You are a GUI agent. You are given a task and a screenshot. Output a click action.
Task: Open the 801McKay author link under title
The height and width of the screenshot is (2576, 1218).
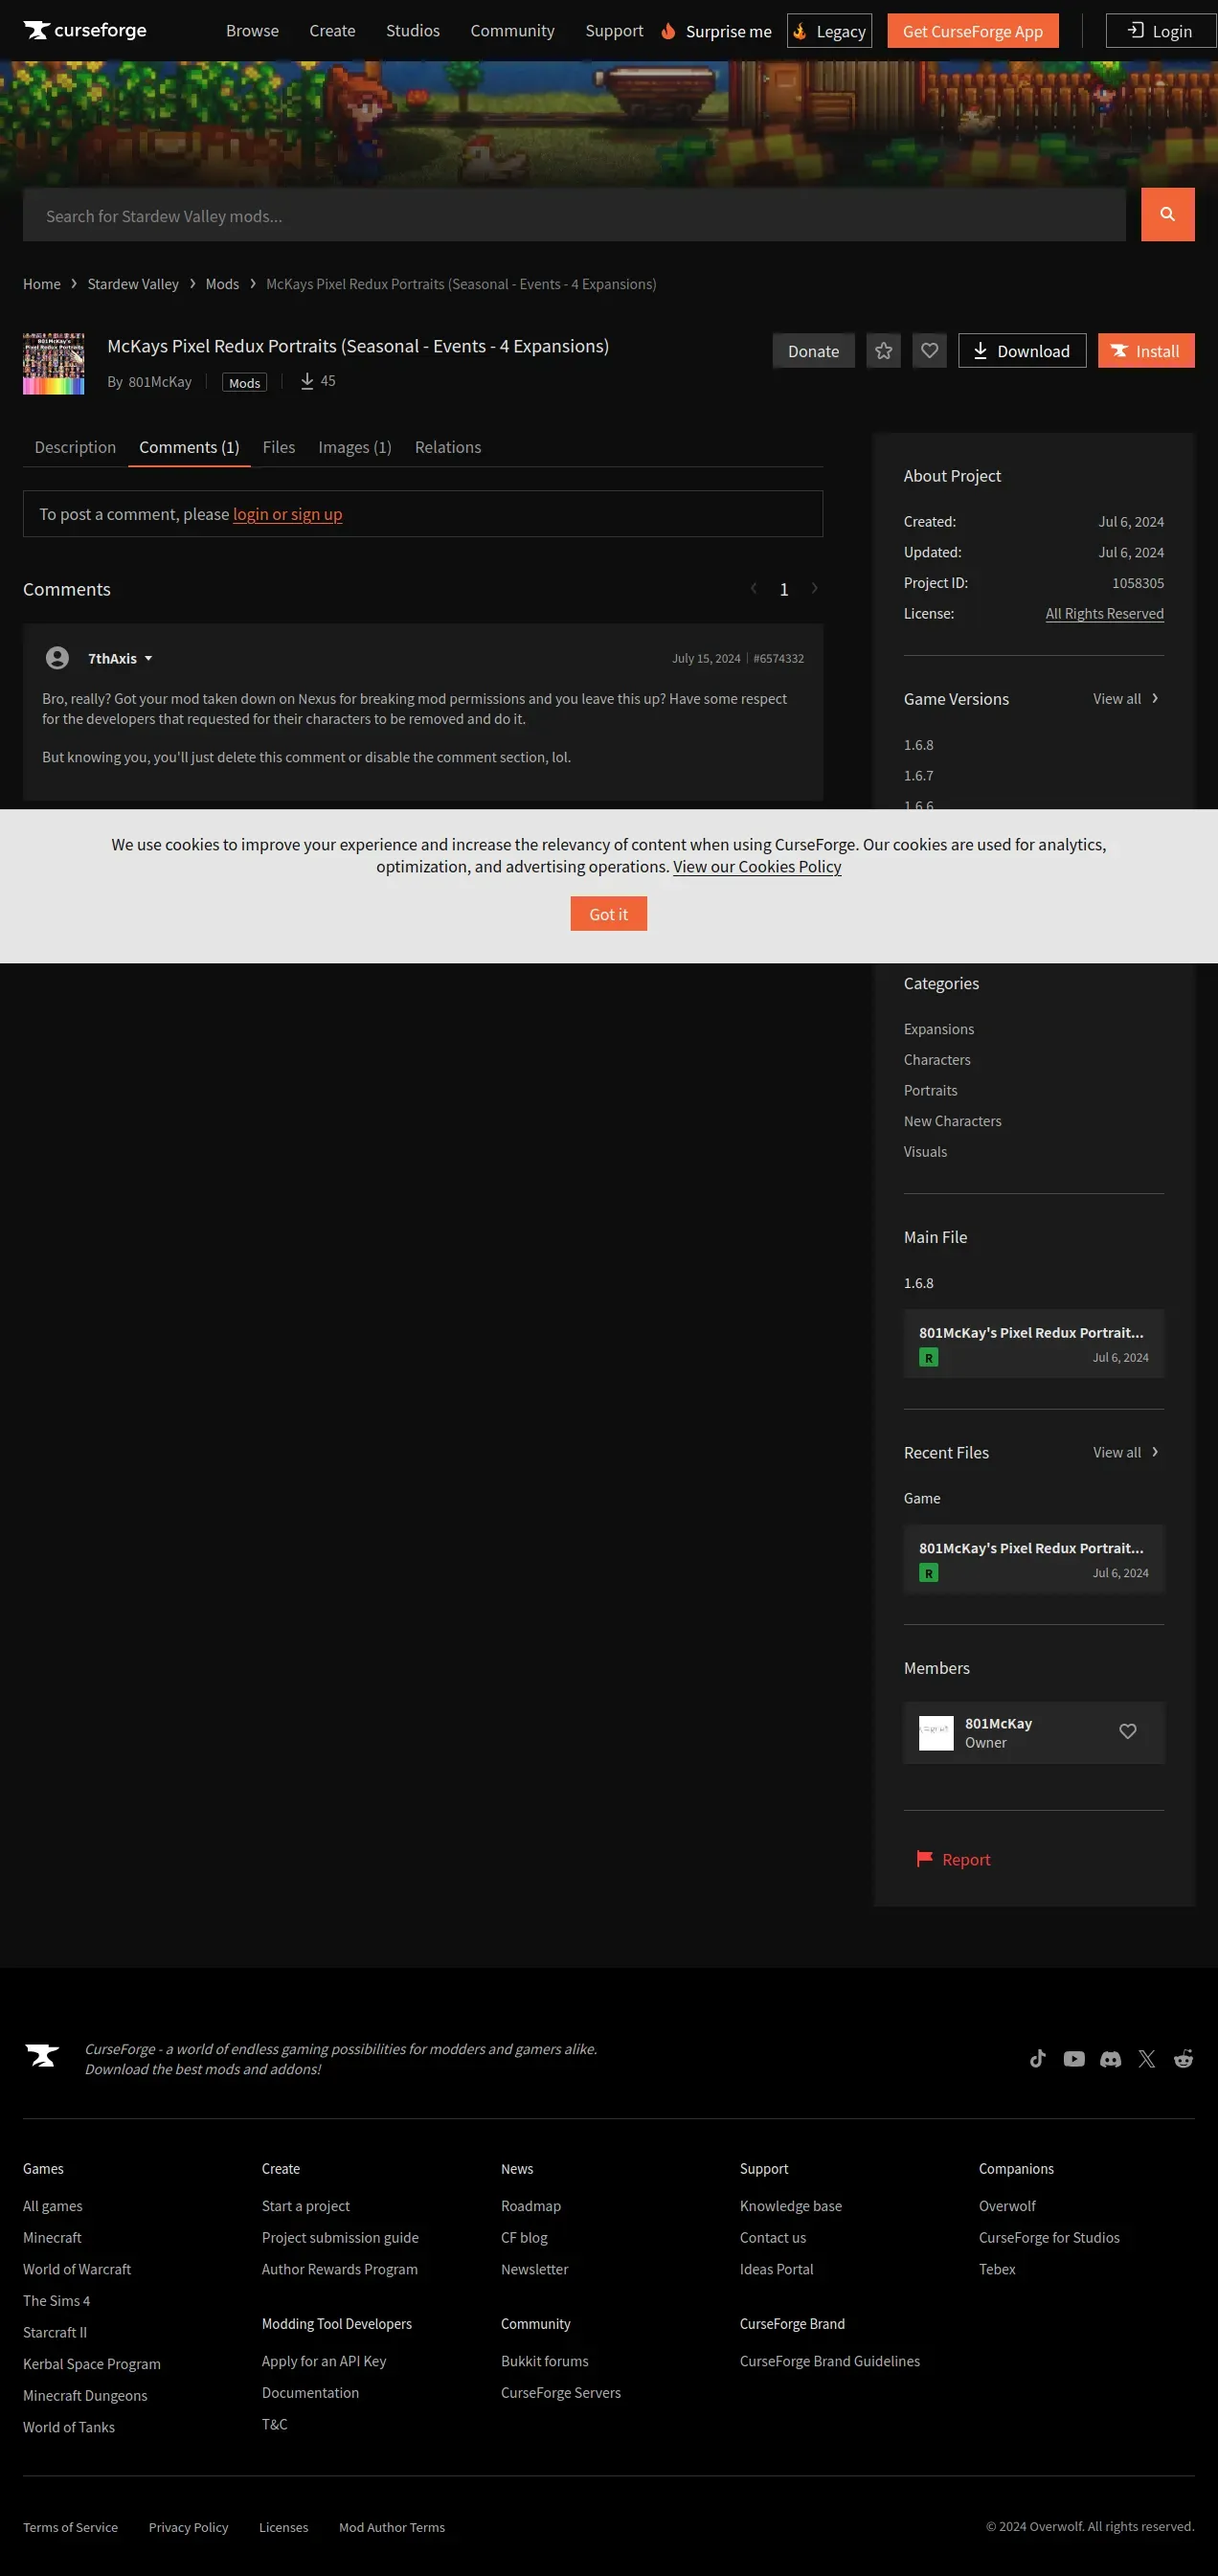click(x=159, y=382)
